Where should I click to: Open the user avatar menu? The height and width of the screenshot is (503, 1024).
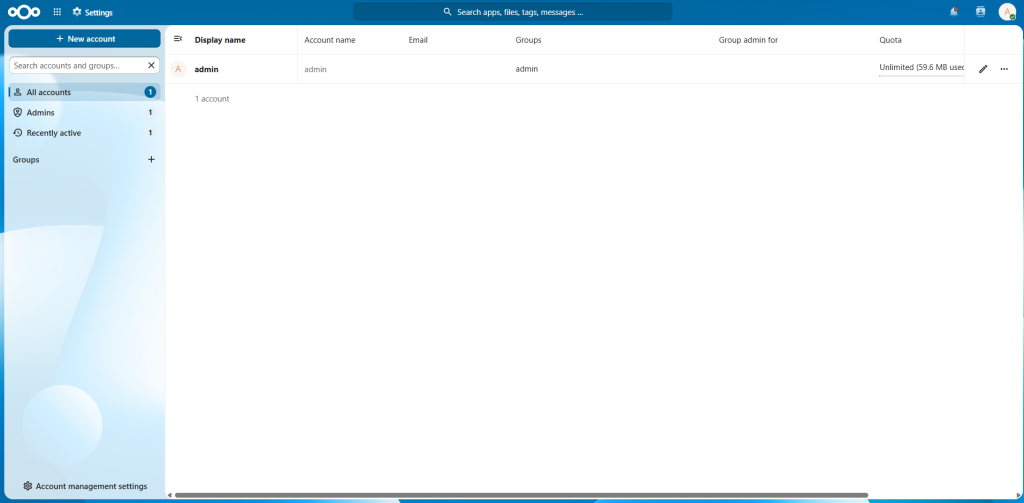pos(1006,12)
